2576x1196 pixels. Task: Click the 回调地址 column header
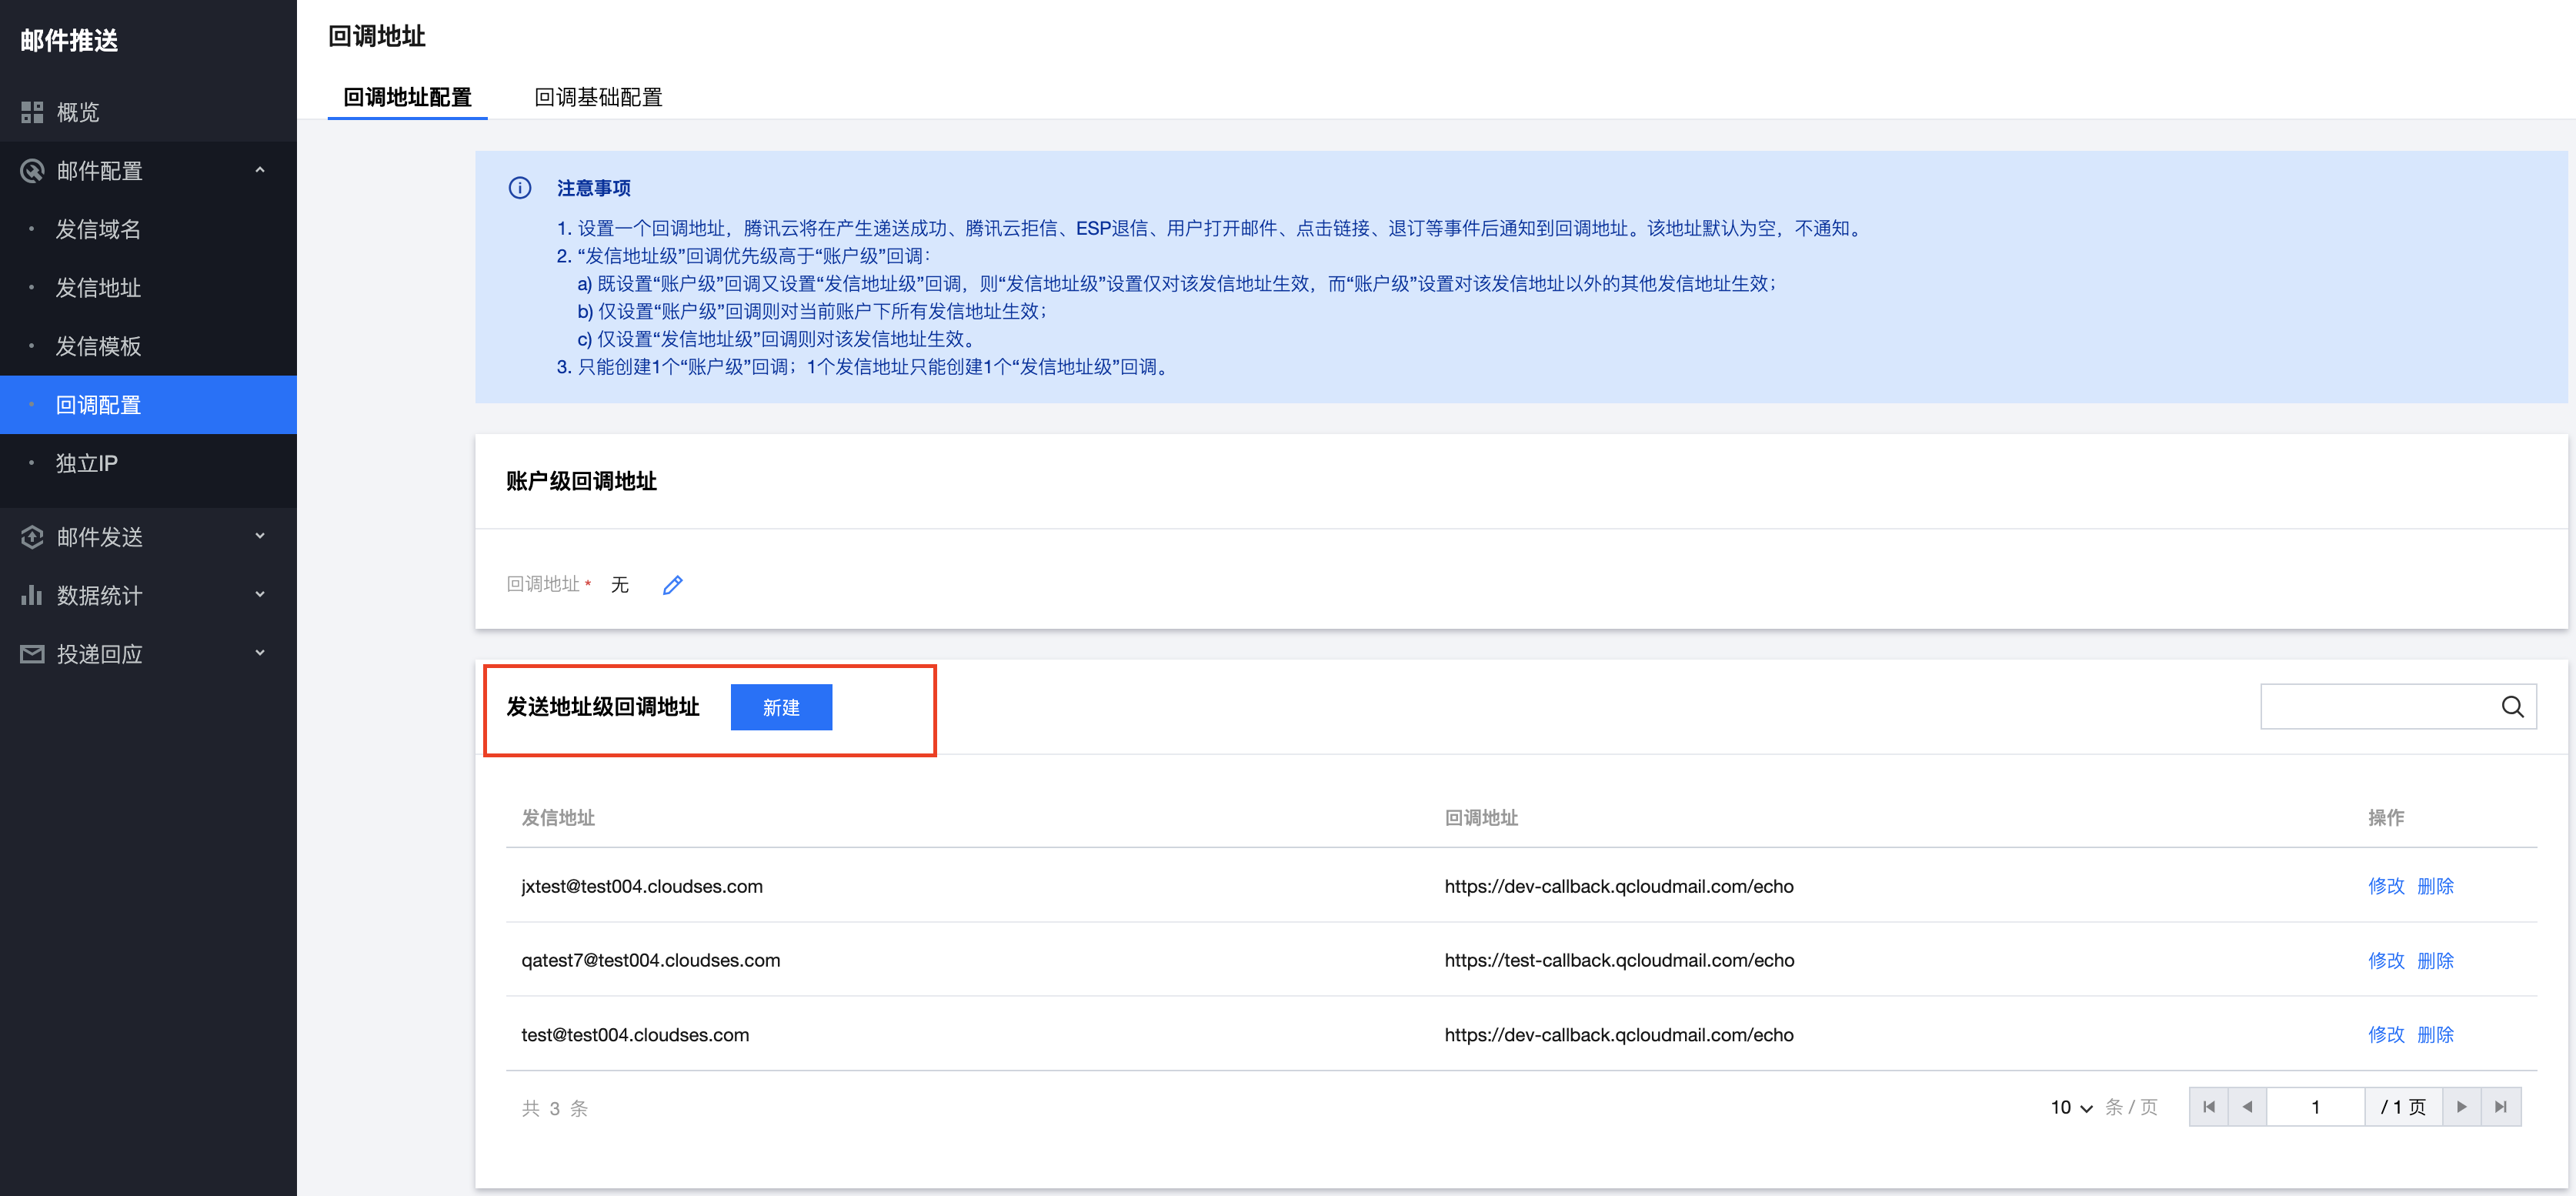pyautogui.click(x=1481, y=817)
